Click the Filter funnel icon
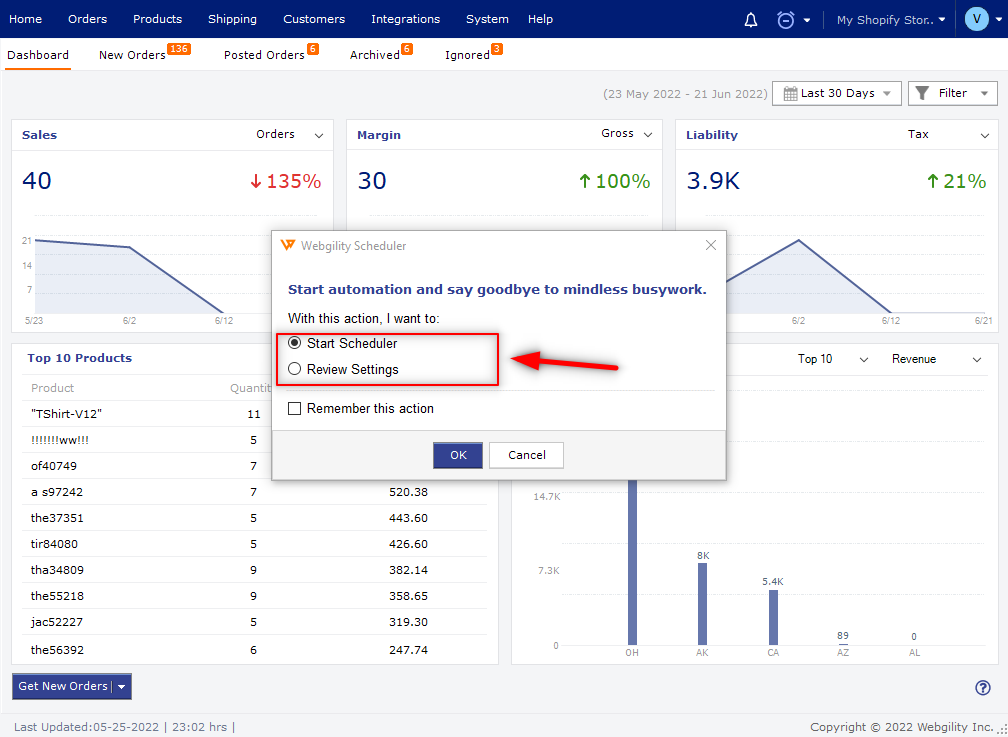Screen dimensions: 1008x737 click(x=922, y=94)
